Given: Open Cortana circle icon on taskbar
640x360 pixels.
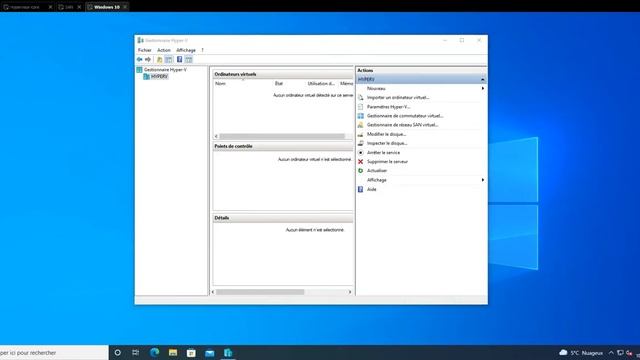Looking at the screenshot, I should [118, 353].
